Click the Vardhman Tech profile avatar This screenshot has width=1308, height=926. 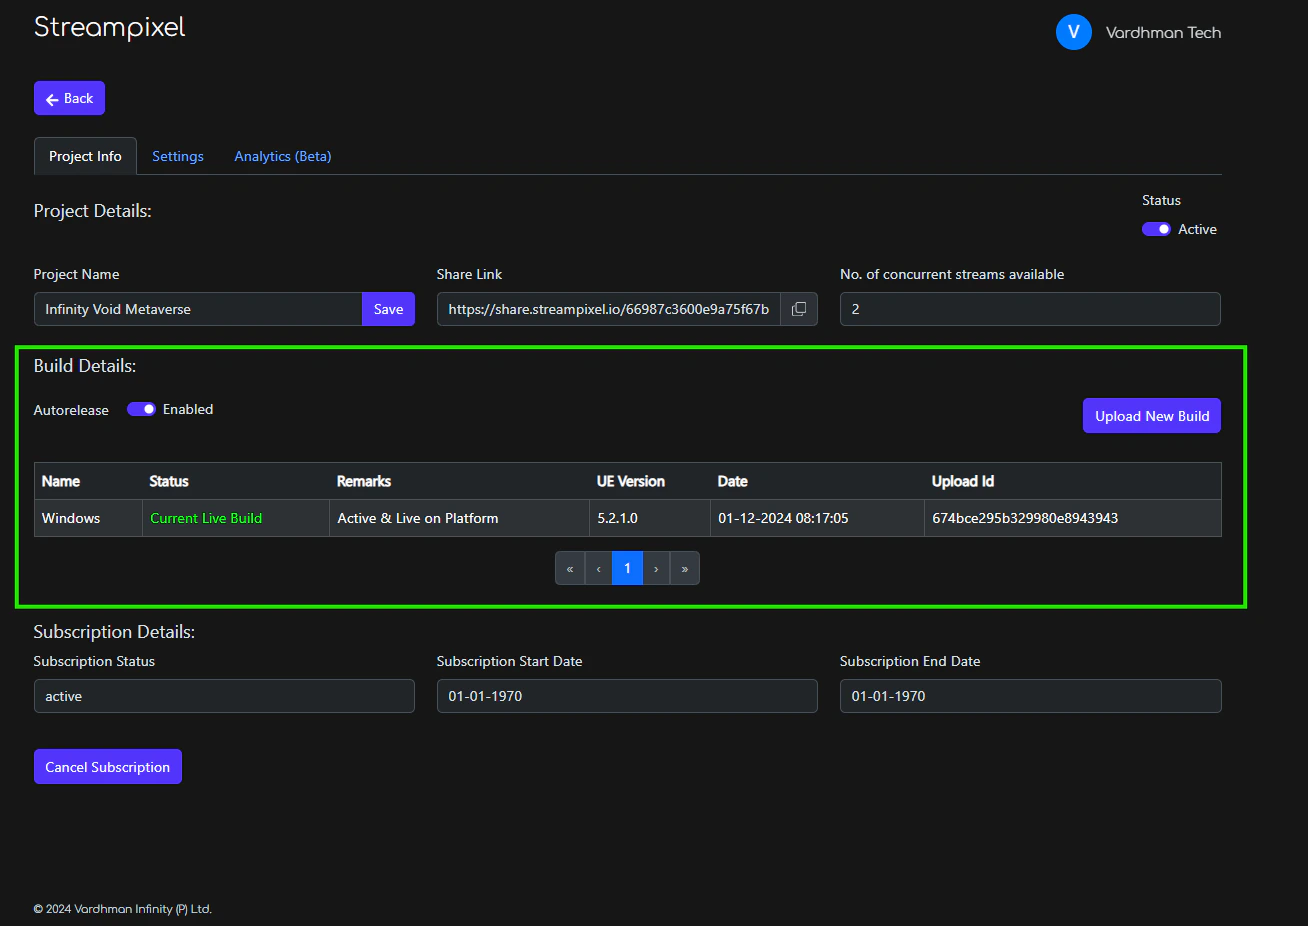(1073, 32)
